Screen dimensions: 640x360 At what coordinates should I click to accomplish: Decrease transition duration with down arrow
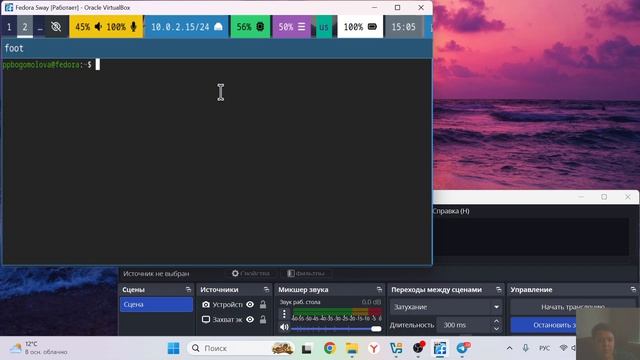(496, 329)
